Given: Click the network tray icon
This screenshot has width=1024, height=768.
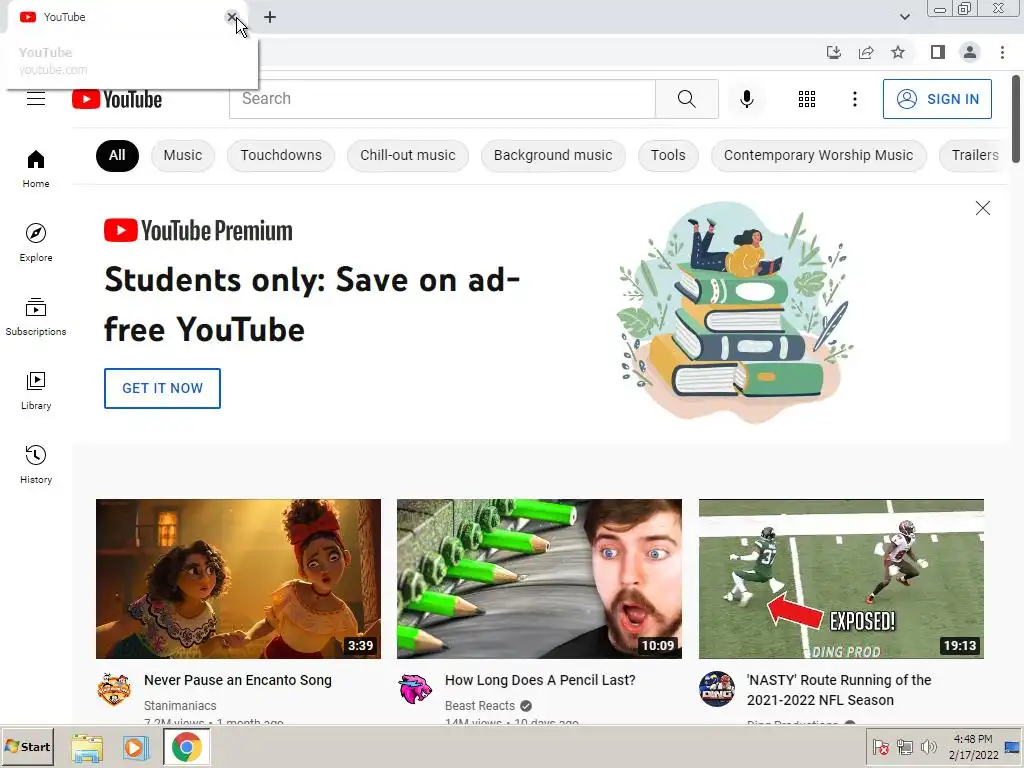Looking at the screenshot, I should (904, 746).
